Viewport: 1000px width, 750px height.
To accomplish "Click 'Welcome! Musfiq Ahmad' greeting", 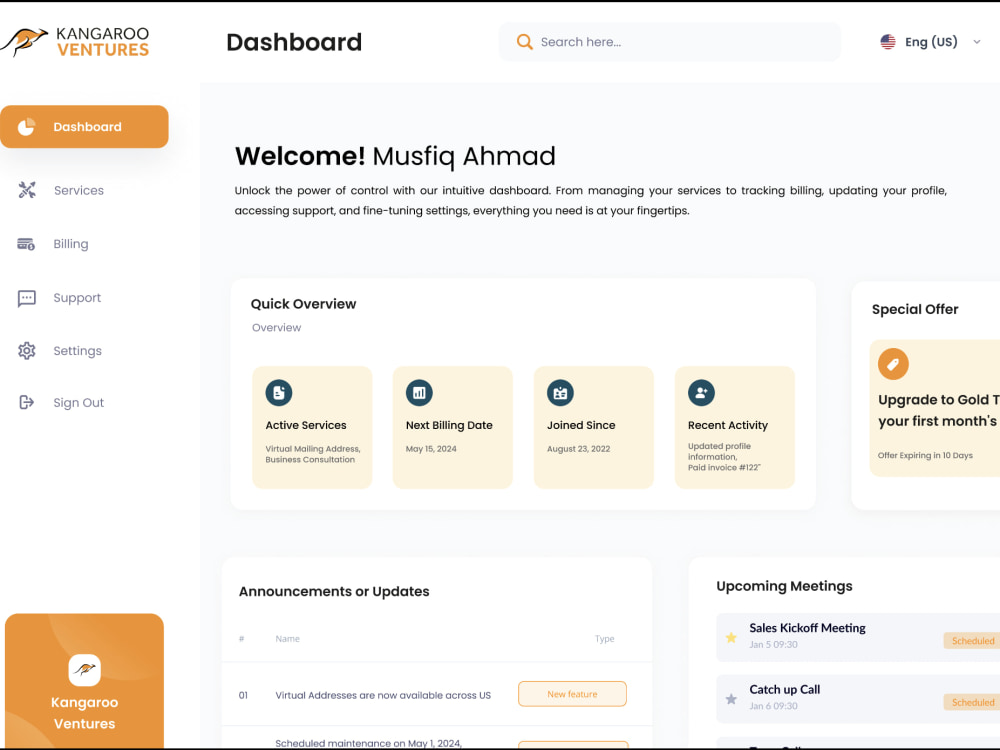I will click(x=395, y=156).
